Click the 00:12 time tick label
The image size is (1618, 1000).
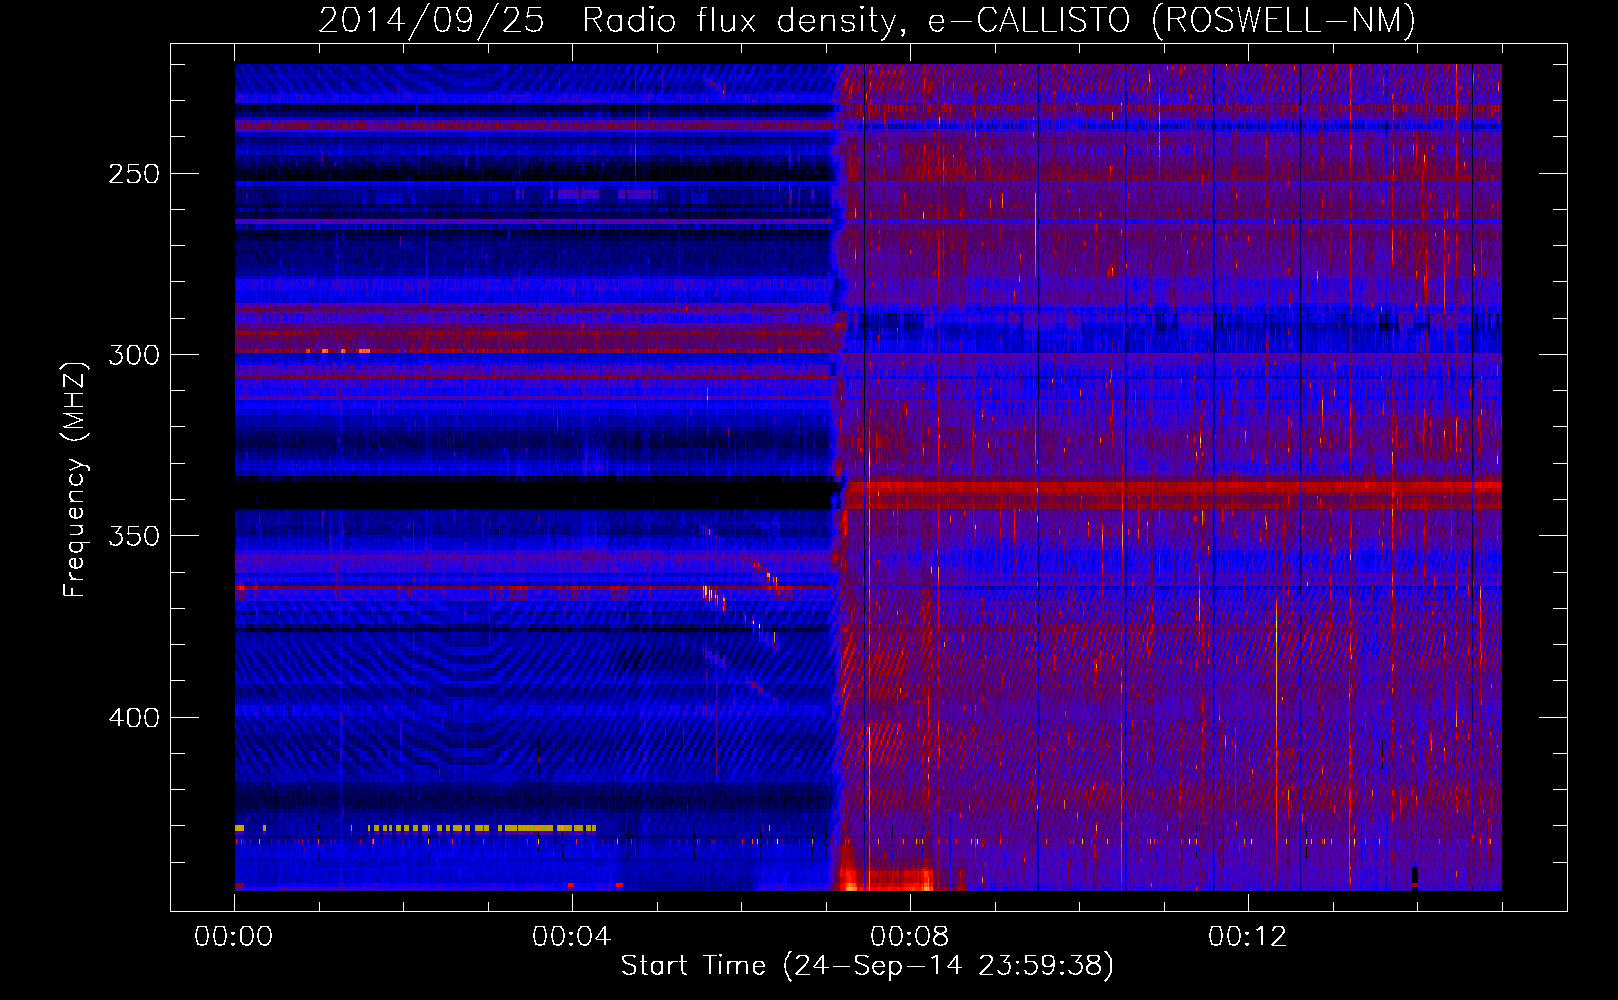pyautogui.click(x=1247, y=936)
